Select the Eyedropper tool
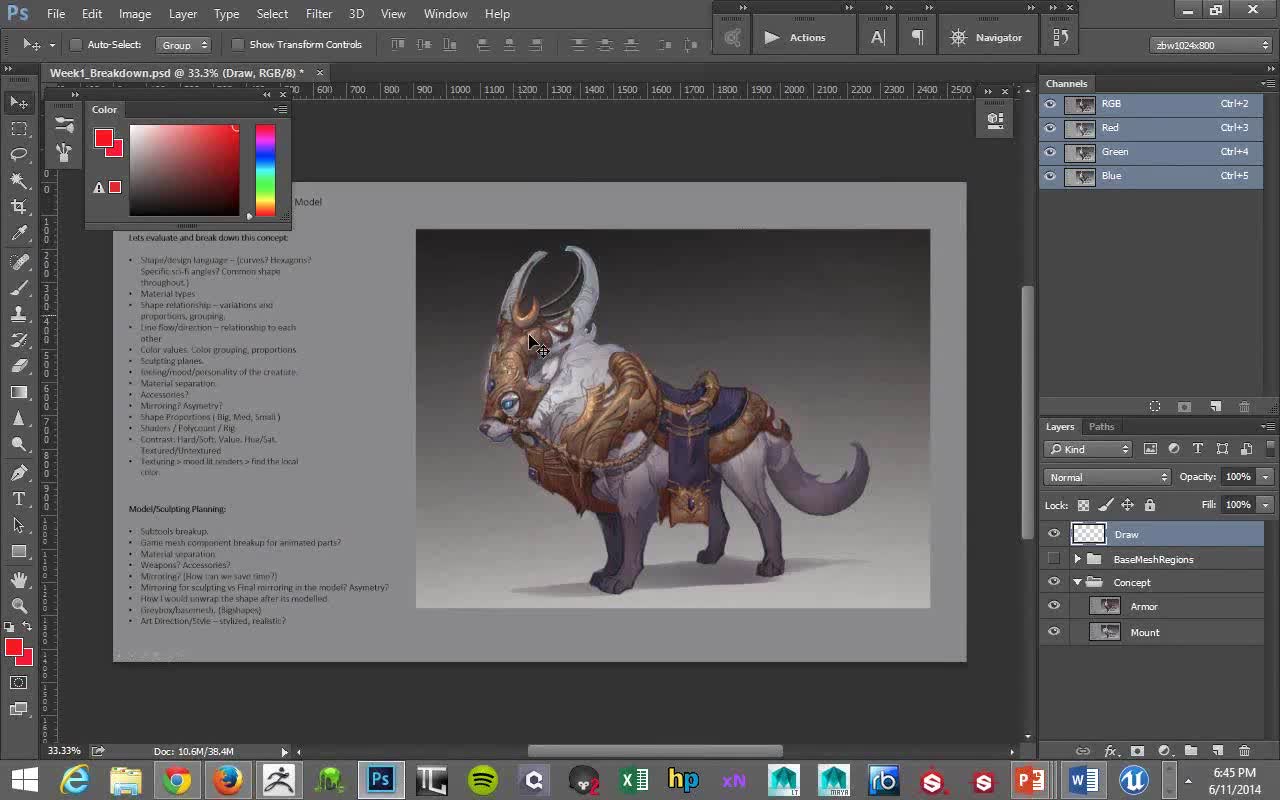This screenshot has height=800, width=1280. (x=19, y=233)
